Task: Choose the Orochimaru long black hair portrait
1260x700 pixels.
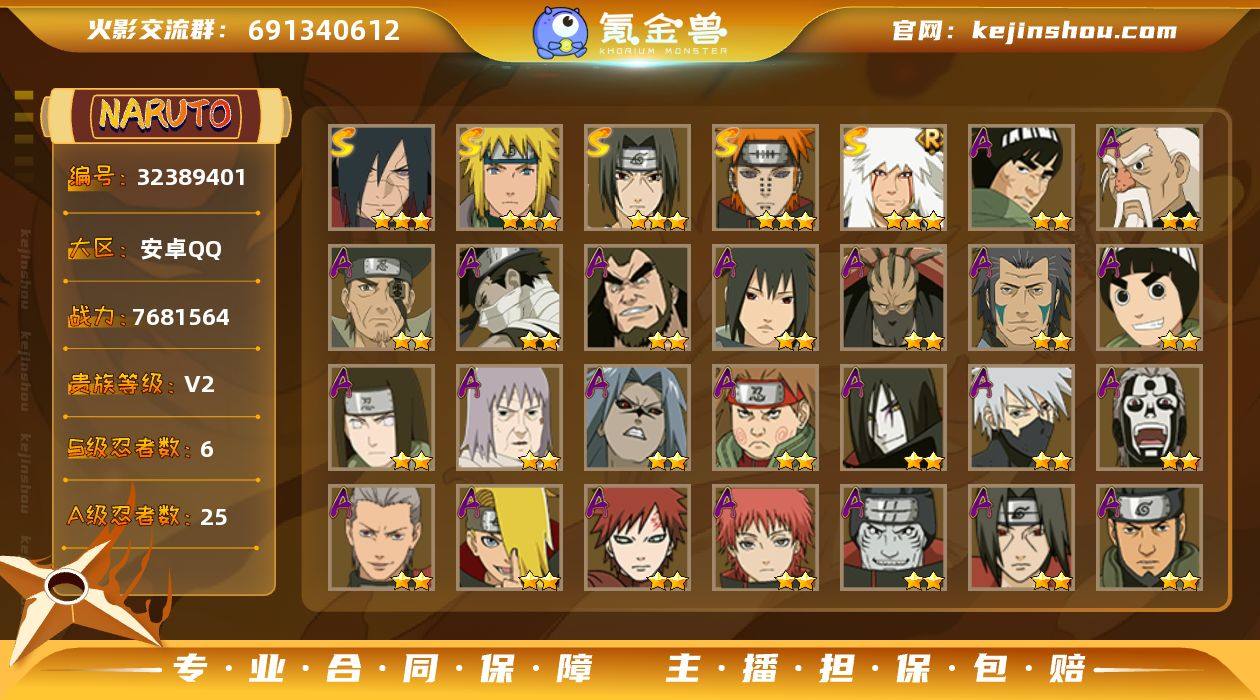Action: click(x=894, y=418)
